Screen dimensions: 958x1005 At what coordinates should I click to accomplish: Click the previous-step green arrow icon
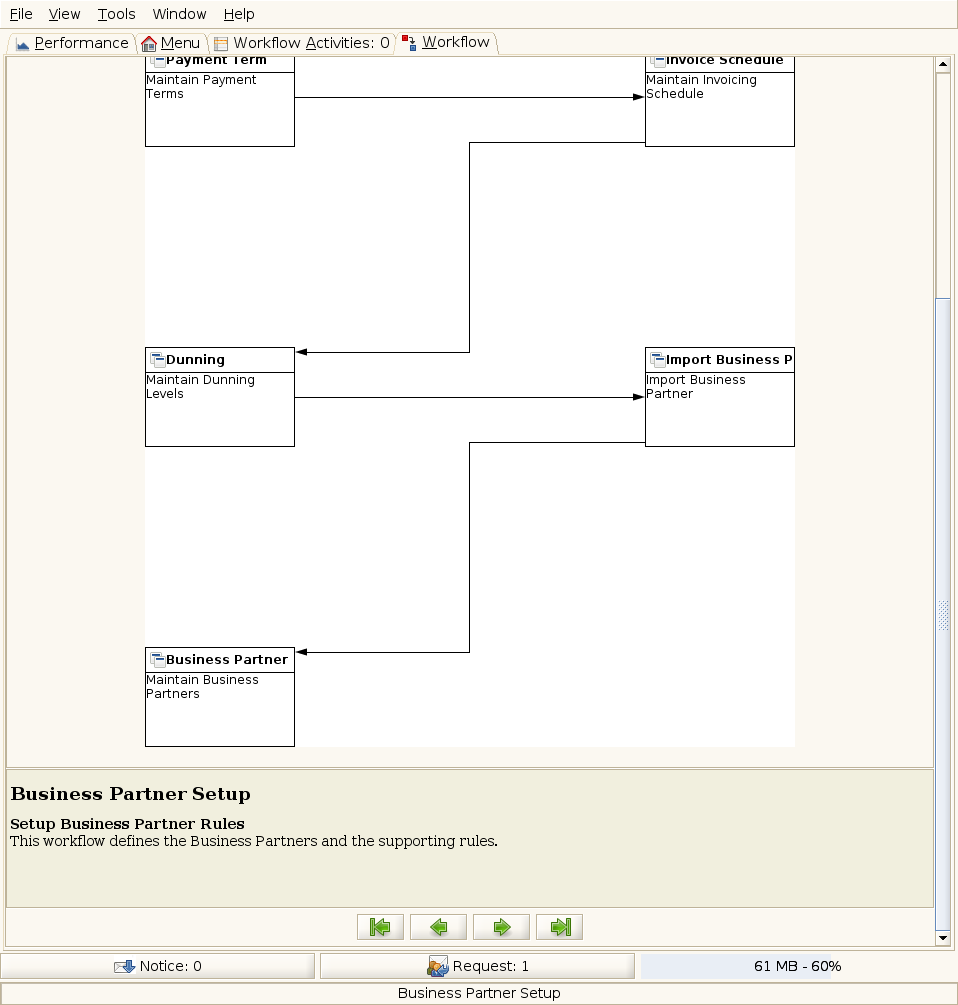(x=439, y=927)
